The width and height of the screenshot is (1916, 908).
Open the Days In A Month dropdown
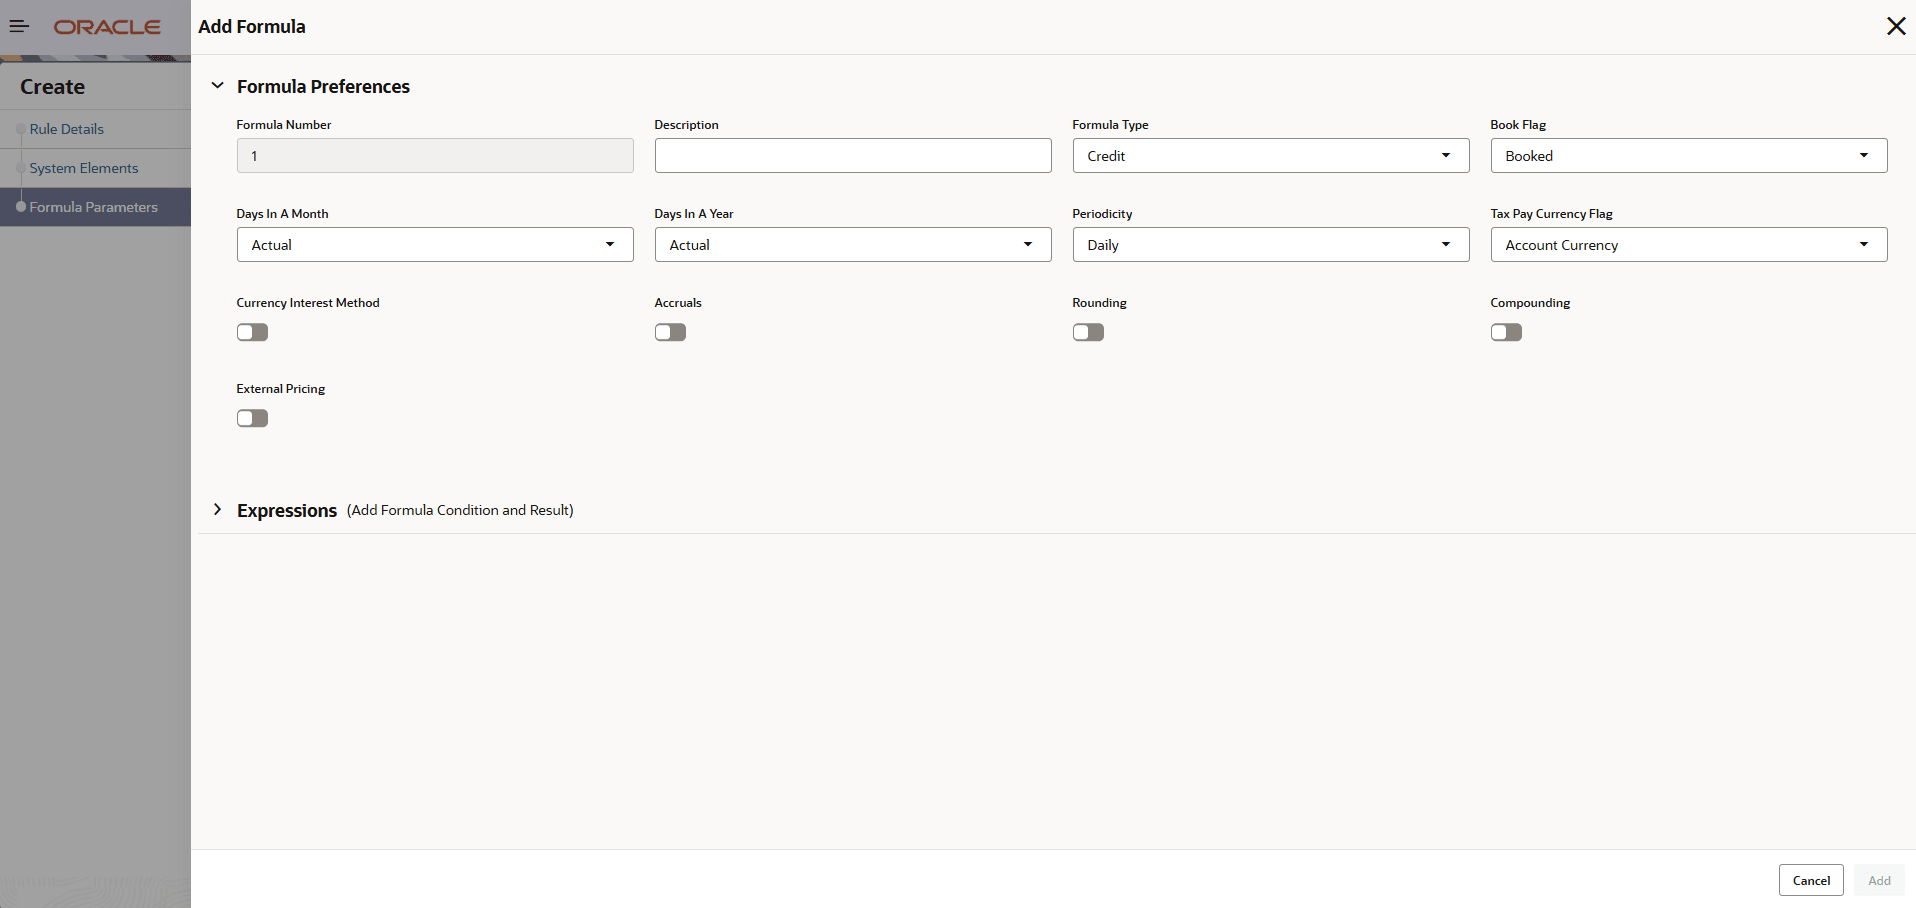click(x=435, y=245)
